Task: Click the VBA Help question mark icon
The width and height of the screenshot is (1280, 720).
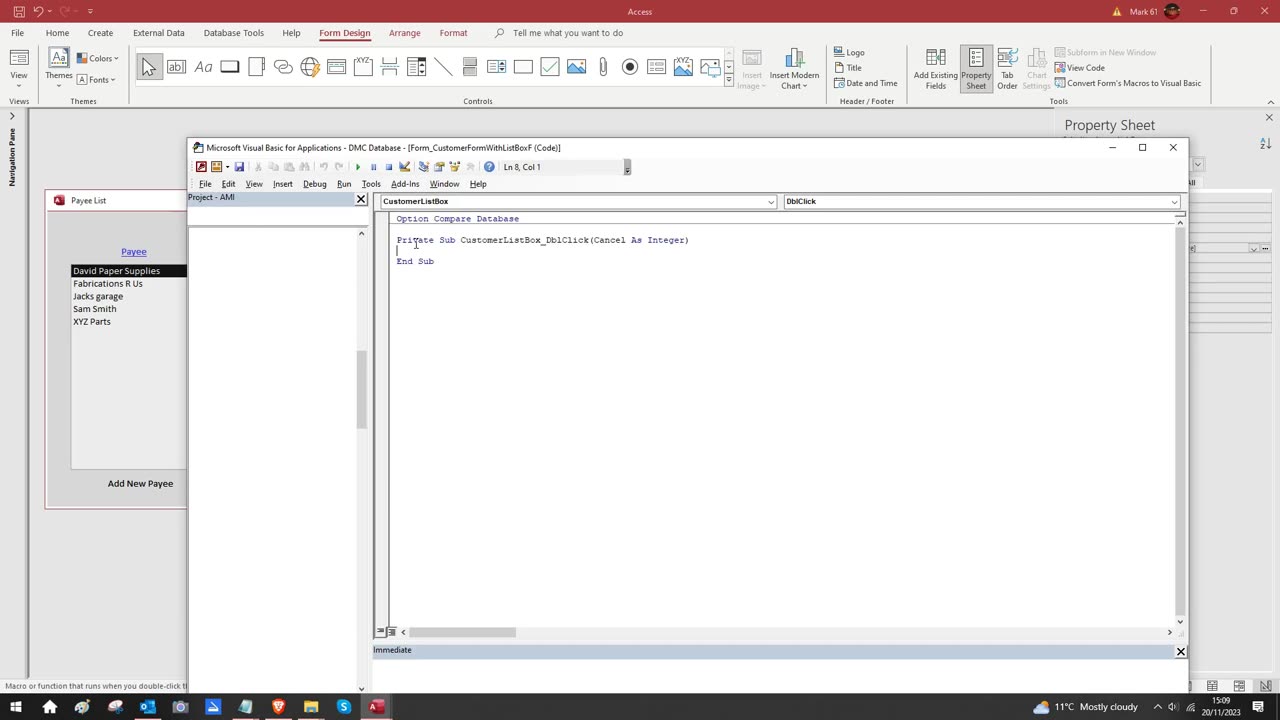Action: (489, 167)
